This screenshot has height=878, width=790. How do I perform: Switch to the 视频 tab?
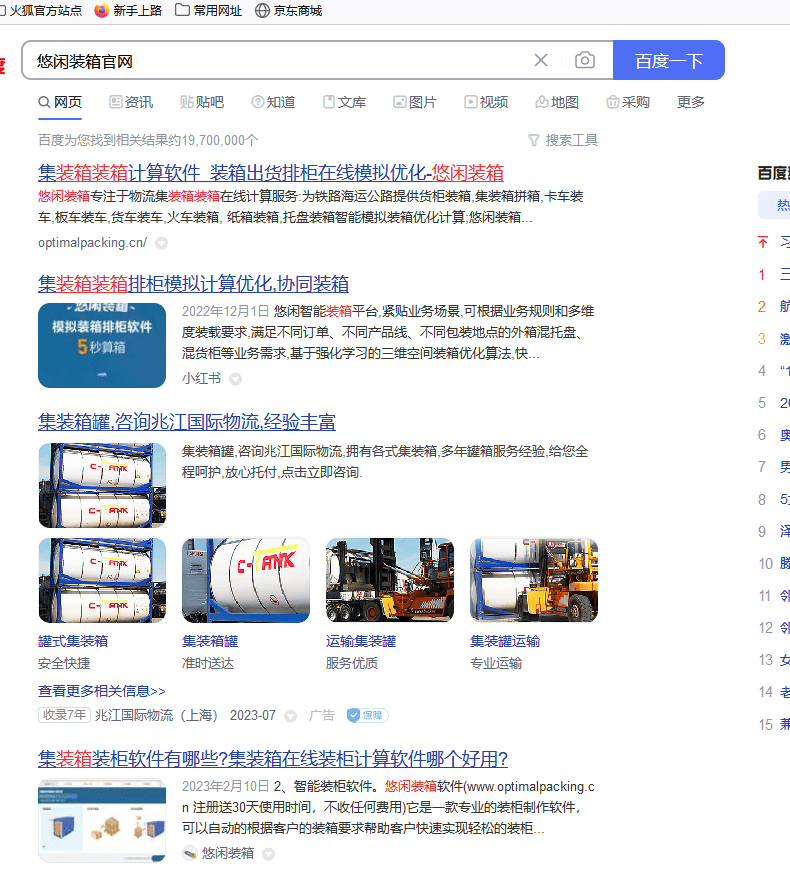pos(486,102)
